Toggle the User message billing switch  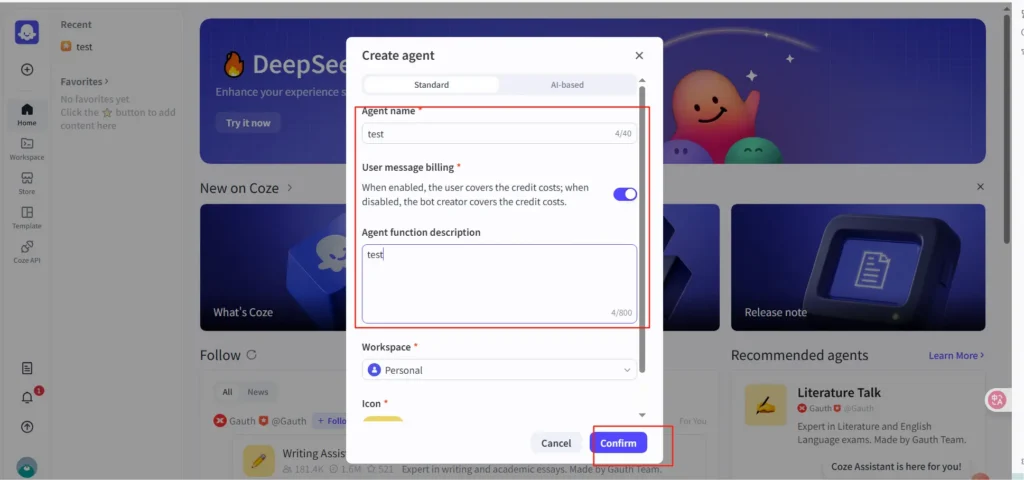pyautogui.click(x=624, y=194)
